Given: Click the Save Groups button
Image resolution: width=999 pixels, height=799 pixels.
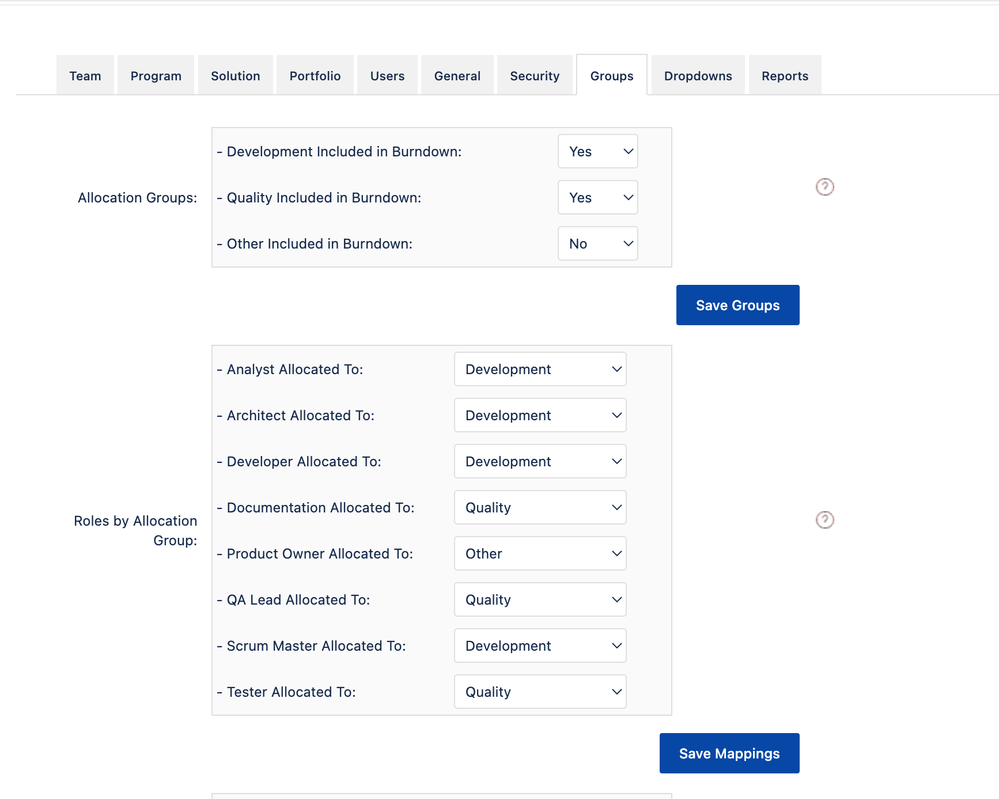Looking at the screenshot, I should point(738,305).
